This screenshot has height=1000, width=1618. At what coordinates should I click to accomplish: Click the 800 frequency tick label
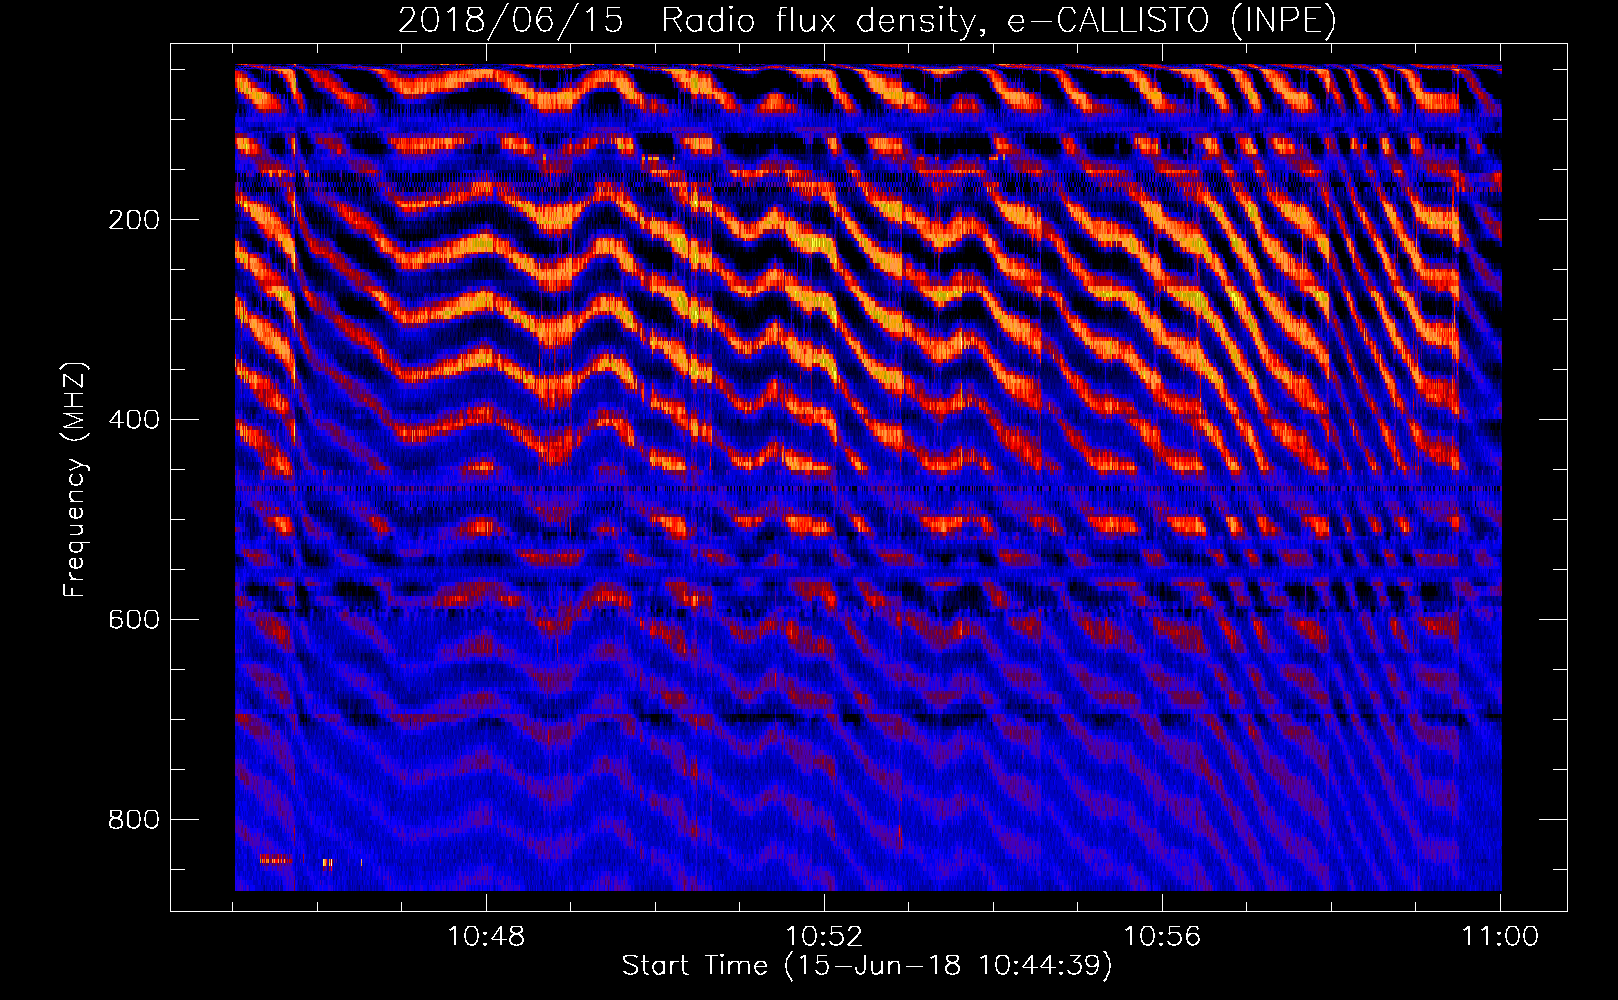134,820
